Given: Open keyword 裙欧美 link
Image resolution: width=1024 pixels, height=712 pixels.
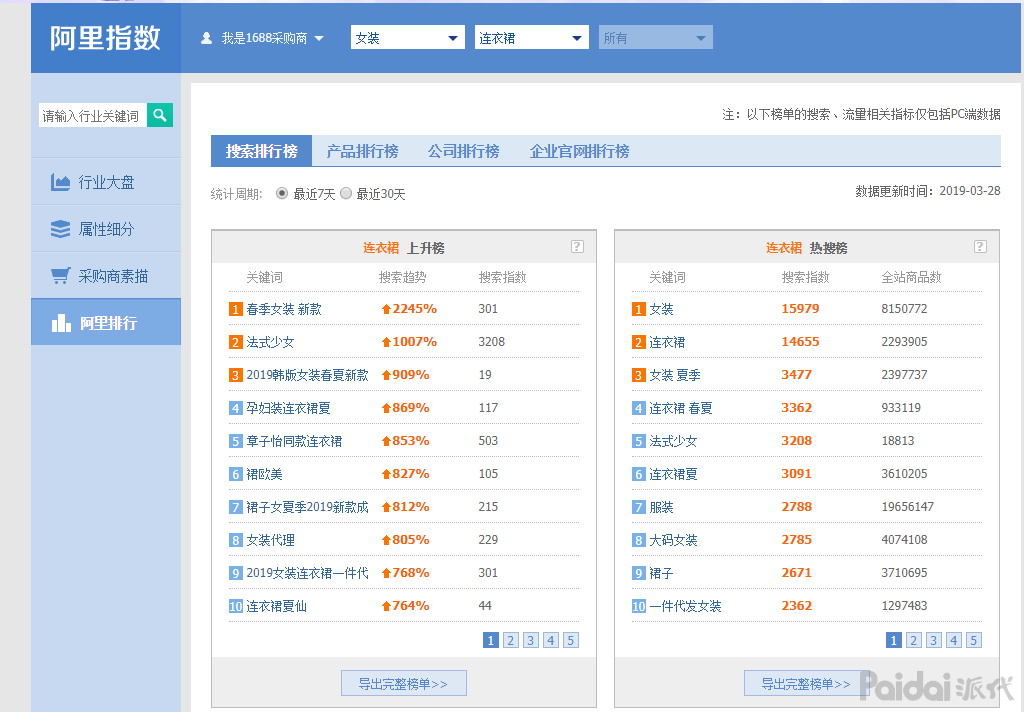Looking at the screenshot, I should coord(264,474).
